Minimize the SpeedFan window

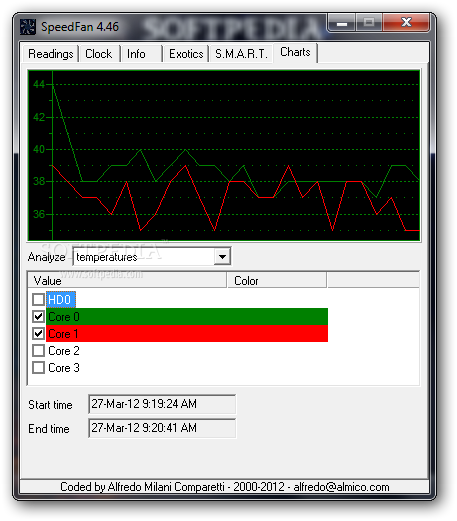(342, 23)
